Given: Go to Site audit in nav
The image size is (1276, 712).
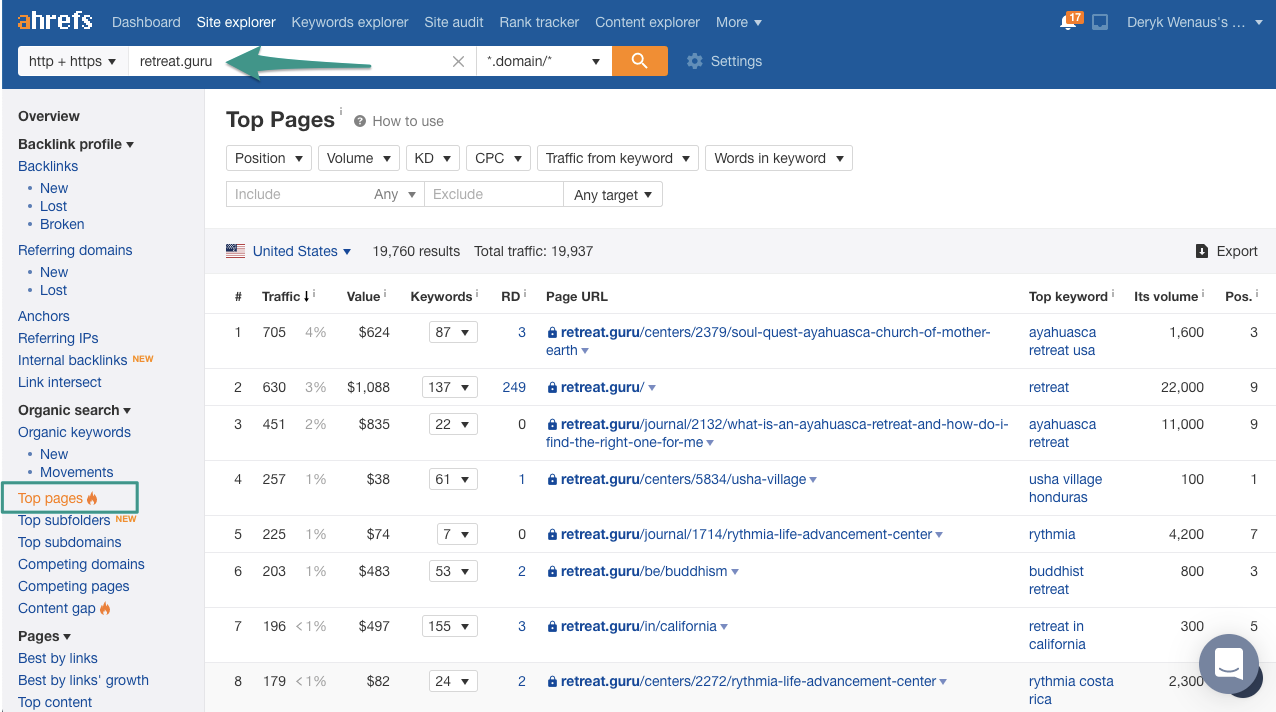Looking at the screenshot, I should (x=454, y=22).
